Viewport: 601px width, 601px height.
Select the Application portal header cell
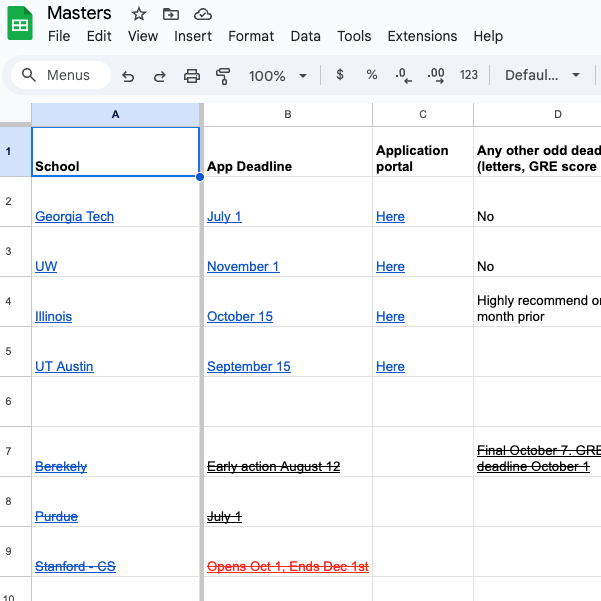click(x=423, y=152)
